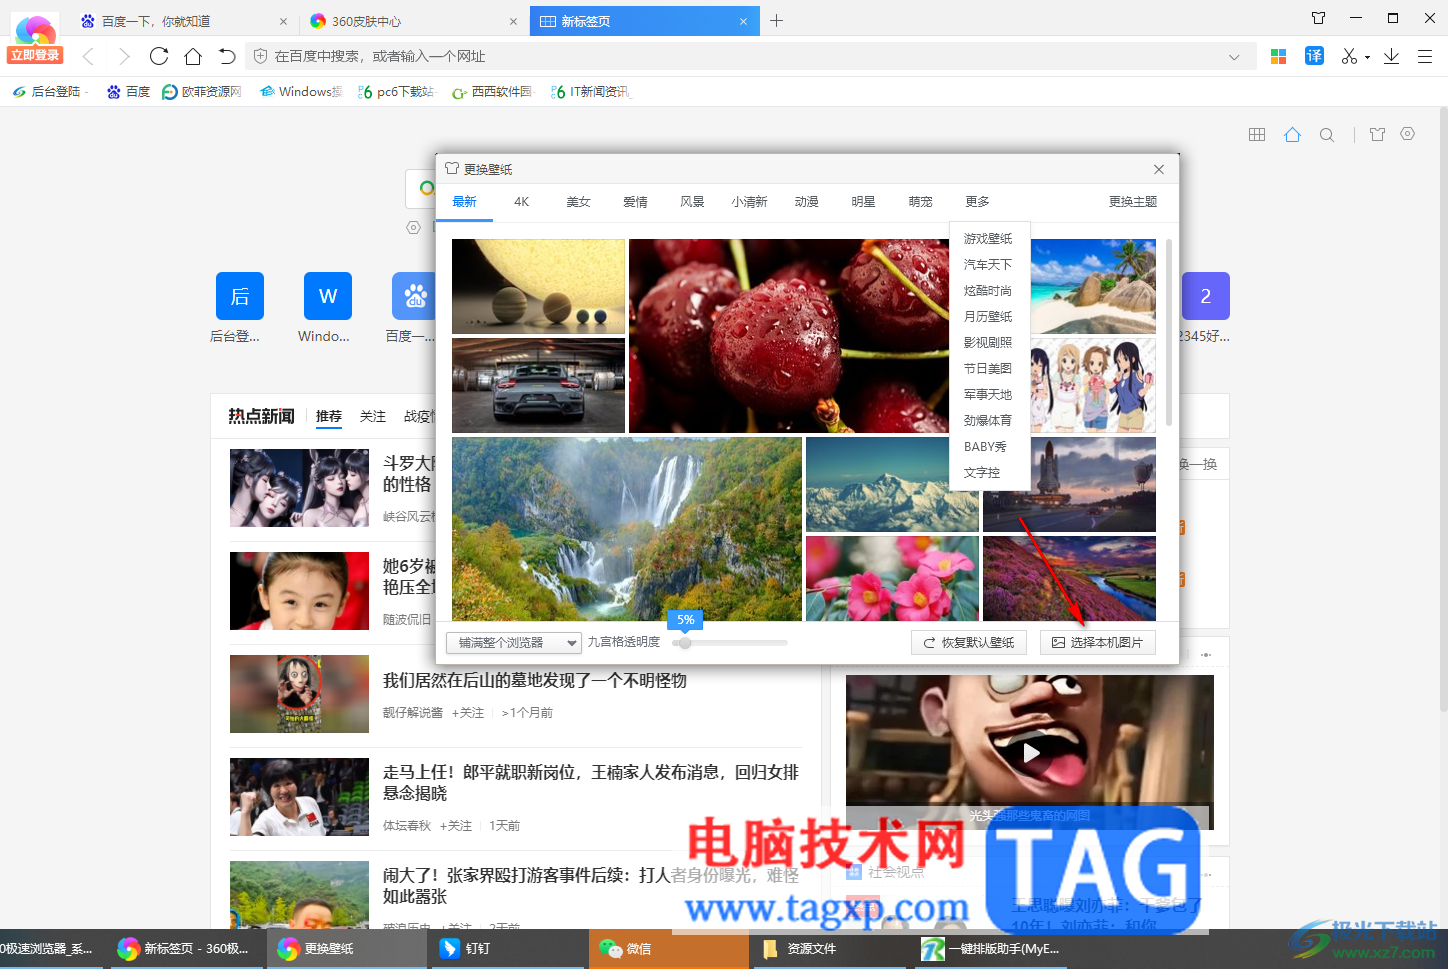1448x969 pixels.
Task: Click the wallpaper dialog vertical scrollbar
Action: (1168, 334)
